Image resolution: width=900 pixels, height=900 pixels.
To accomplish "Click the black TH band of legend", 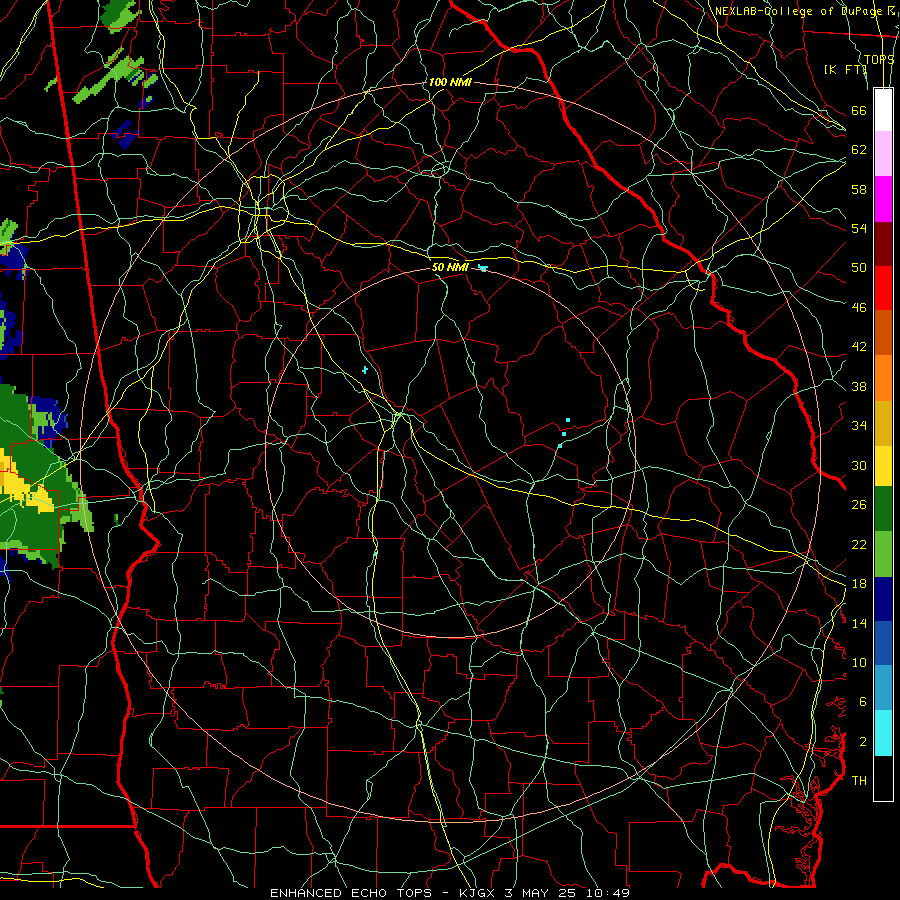I will (883, 778).
